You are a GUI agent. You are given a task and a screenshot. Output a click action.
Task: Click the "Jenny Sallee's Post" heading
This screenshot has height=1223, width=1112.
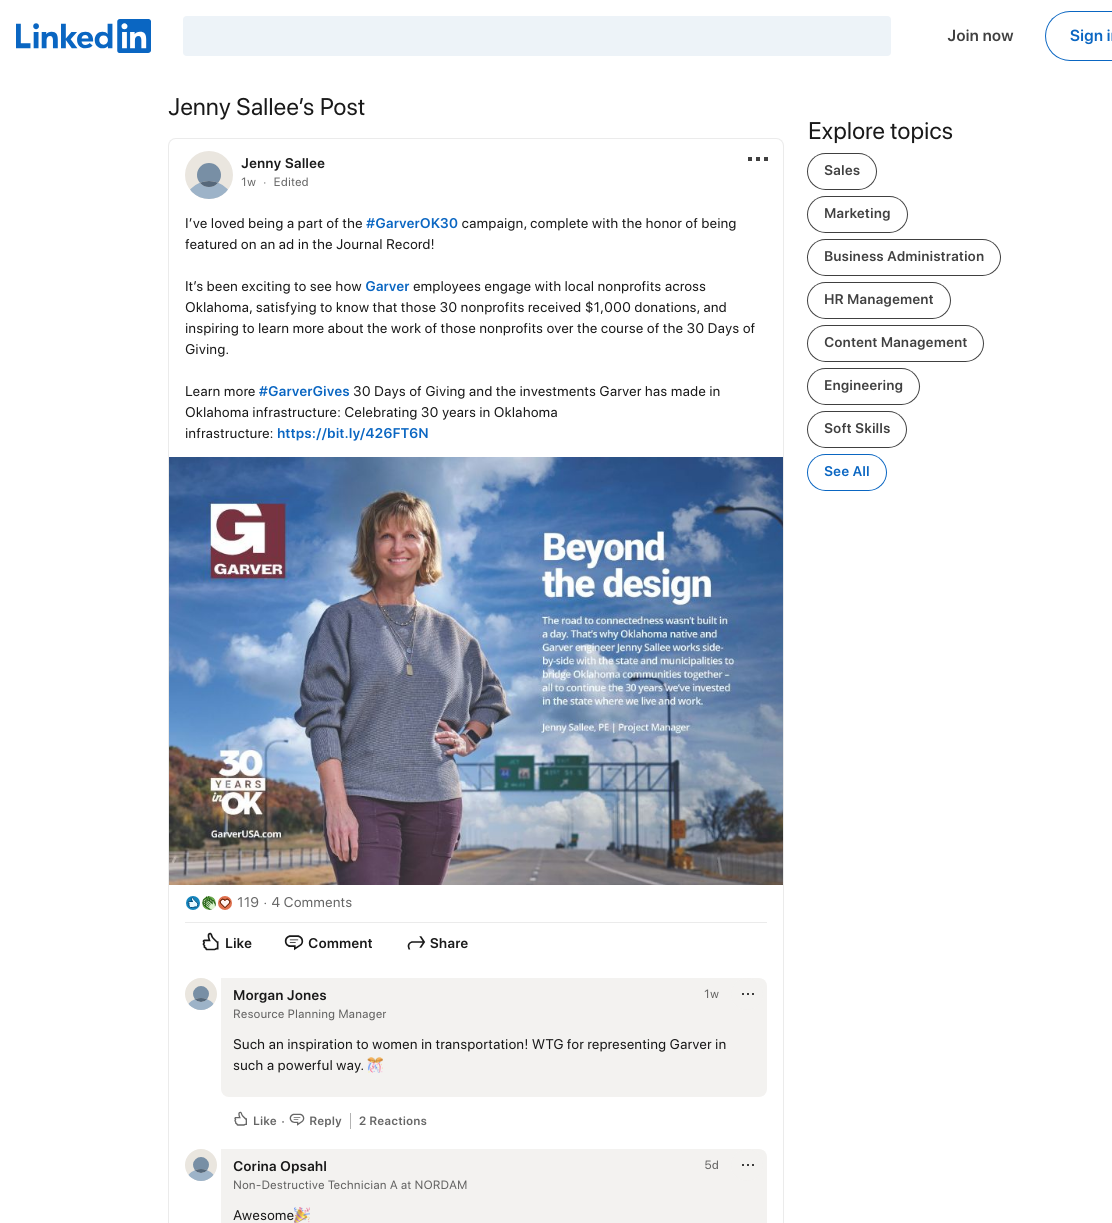267,107
